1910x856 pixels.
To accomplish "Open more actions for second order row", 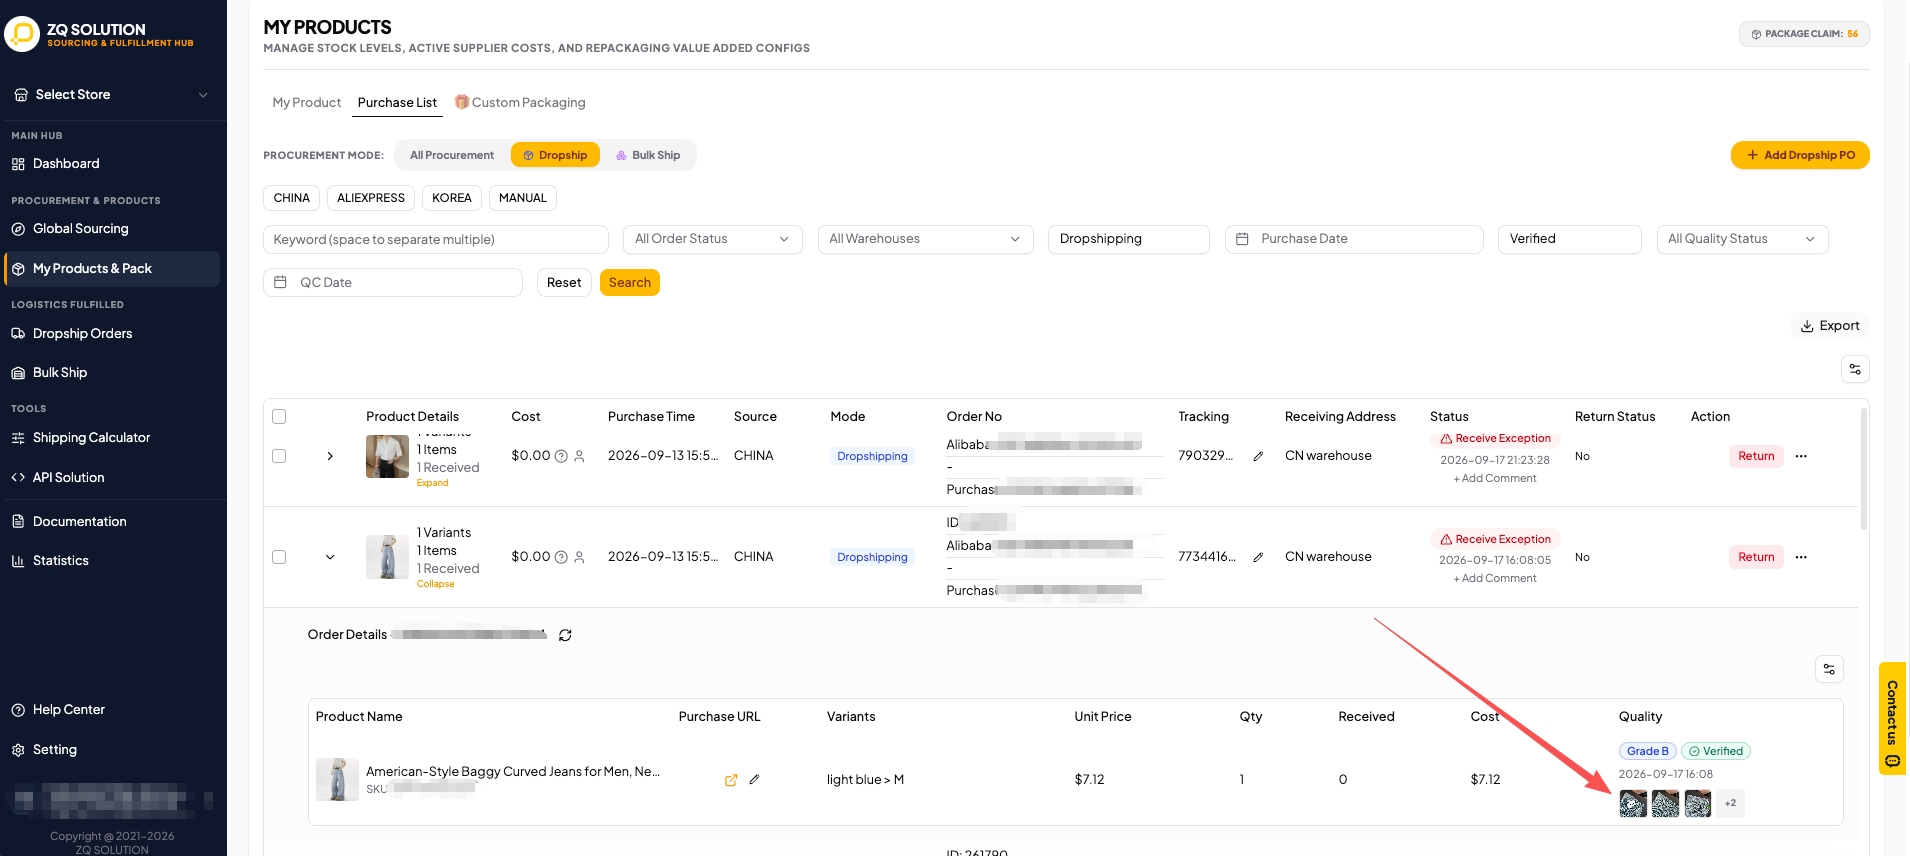I will (1801, 557).
